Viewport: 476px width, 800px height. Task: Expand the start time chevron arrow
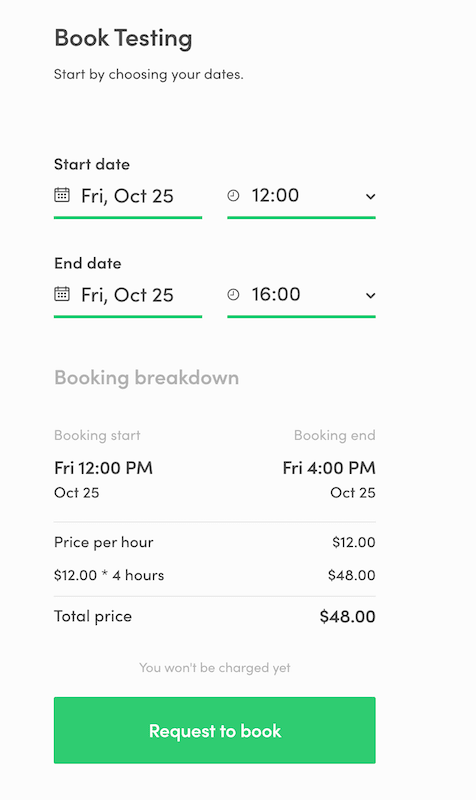tap(370, 196)
